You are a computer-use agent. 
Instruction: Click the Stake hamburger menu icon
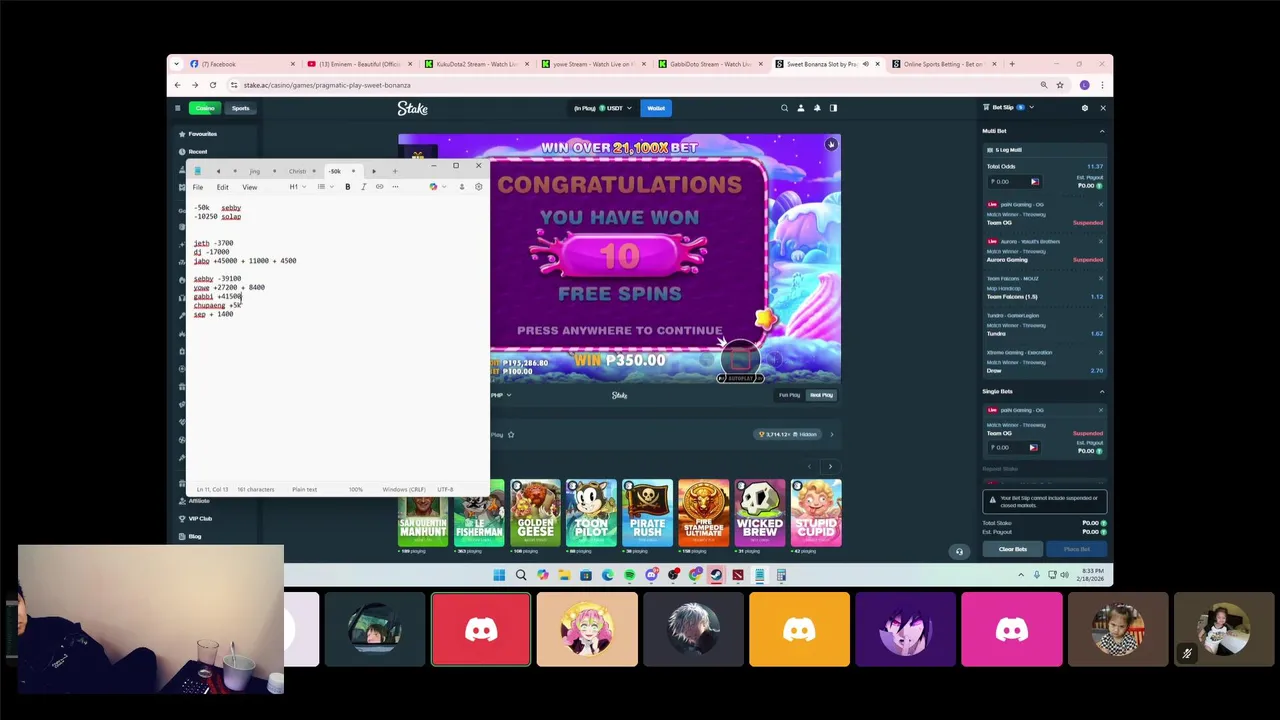click(177, 108)
